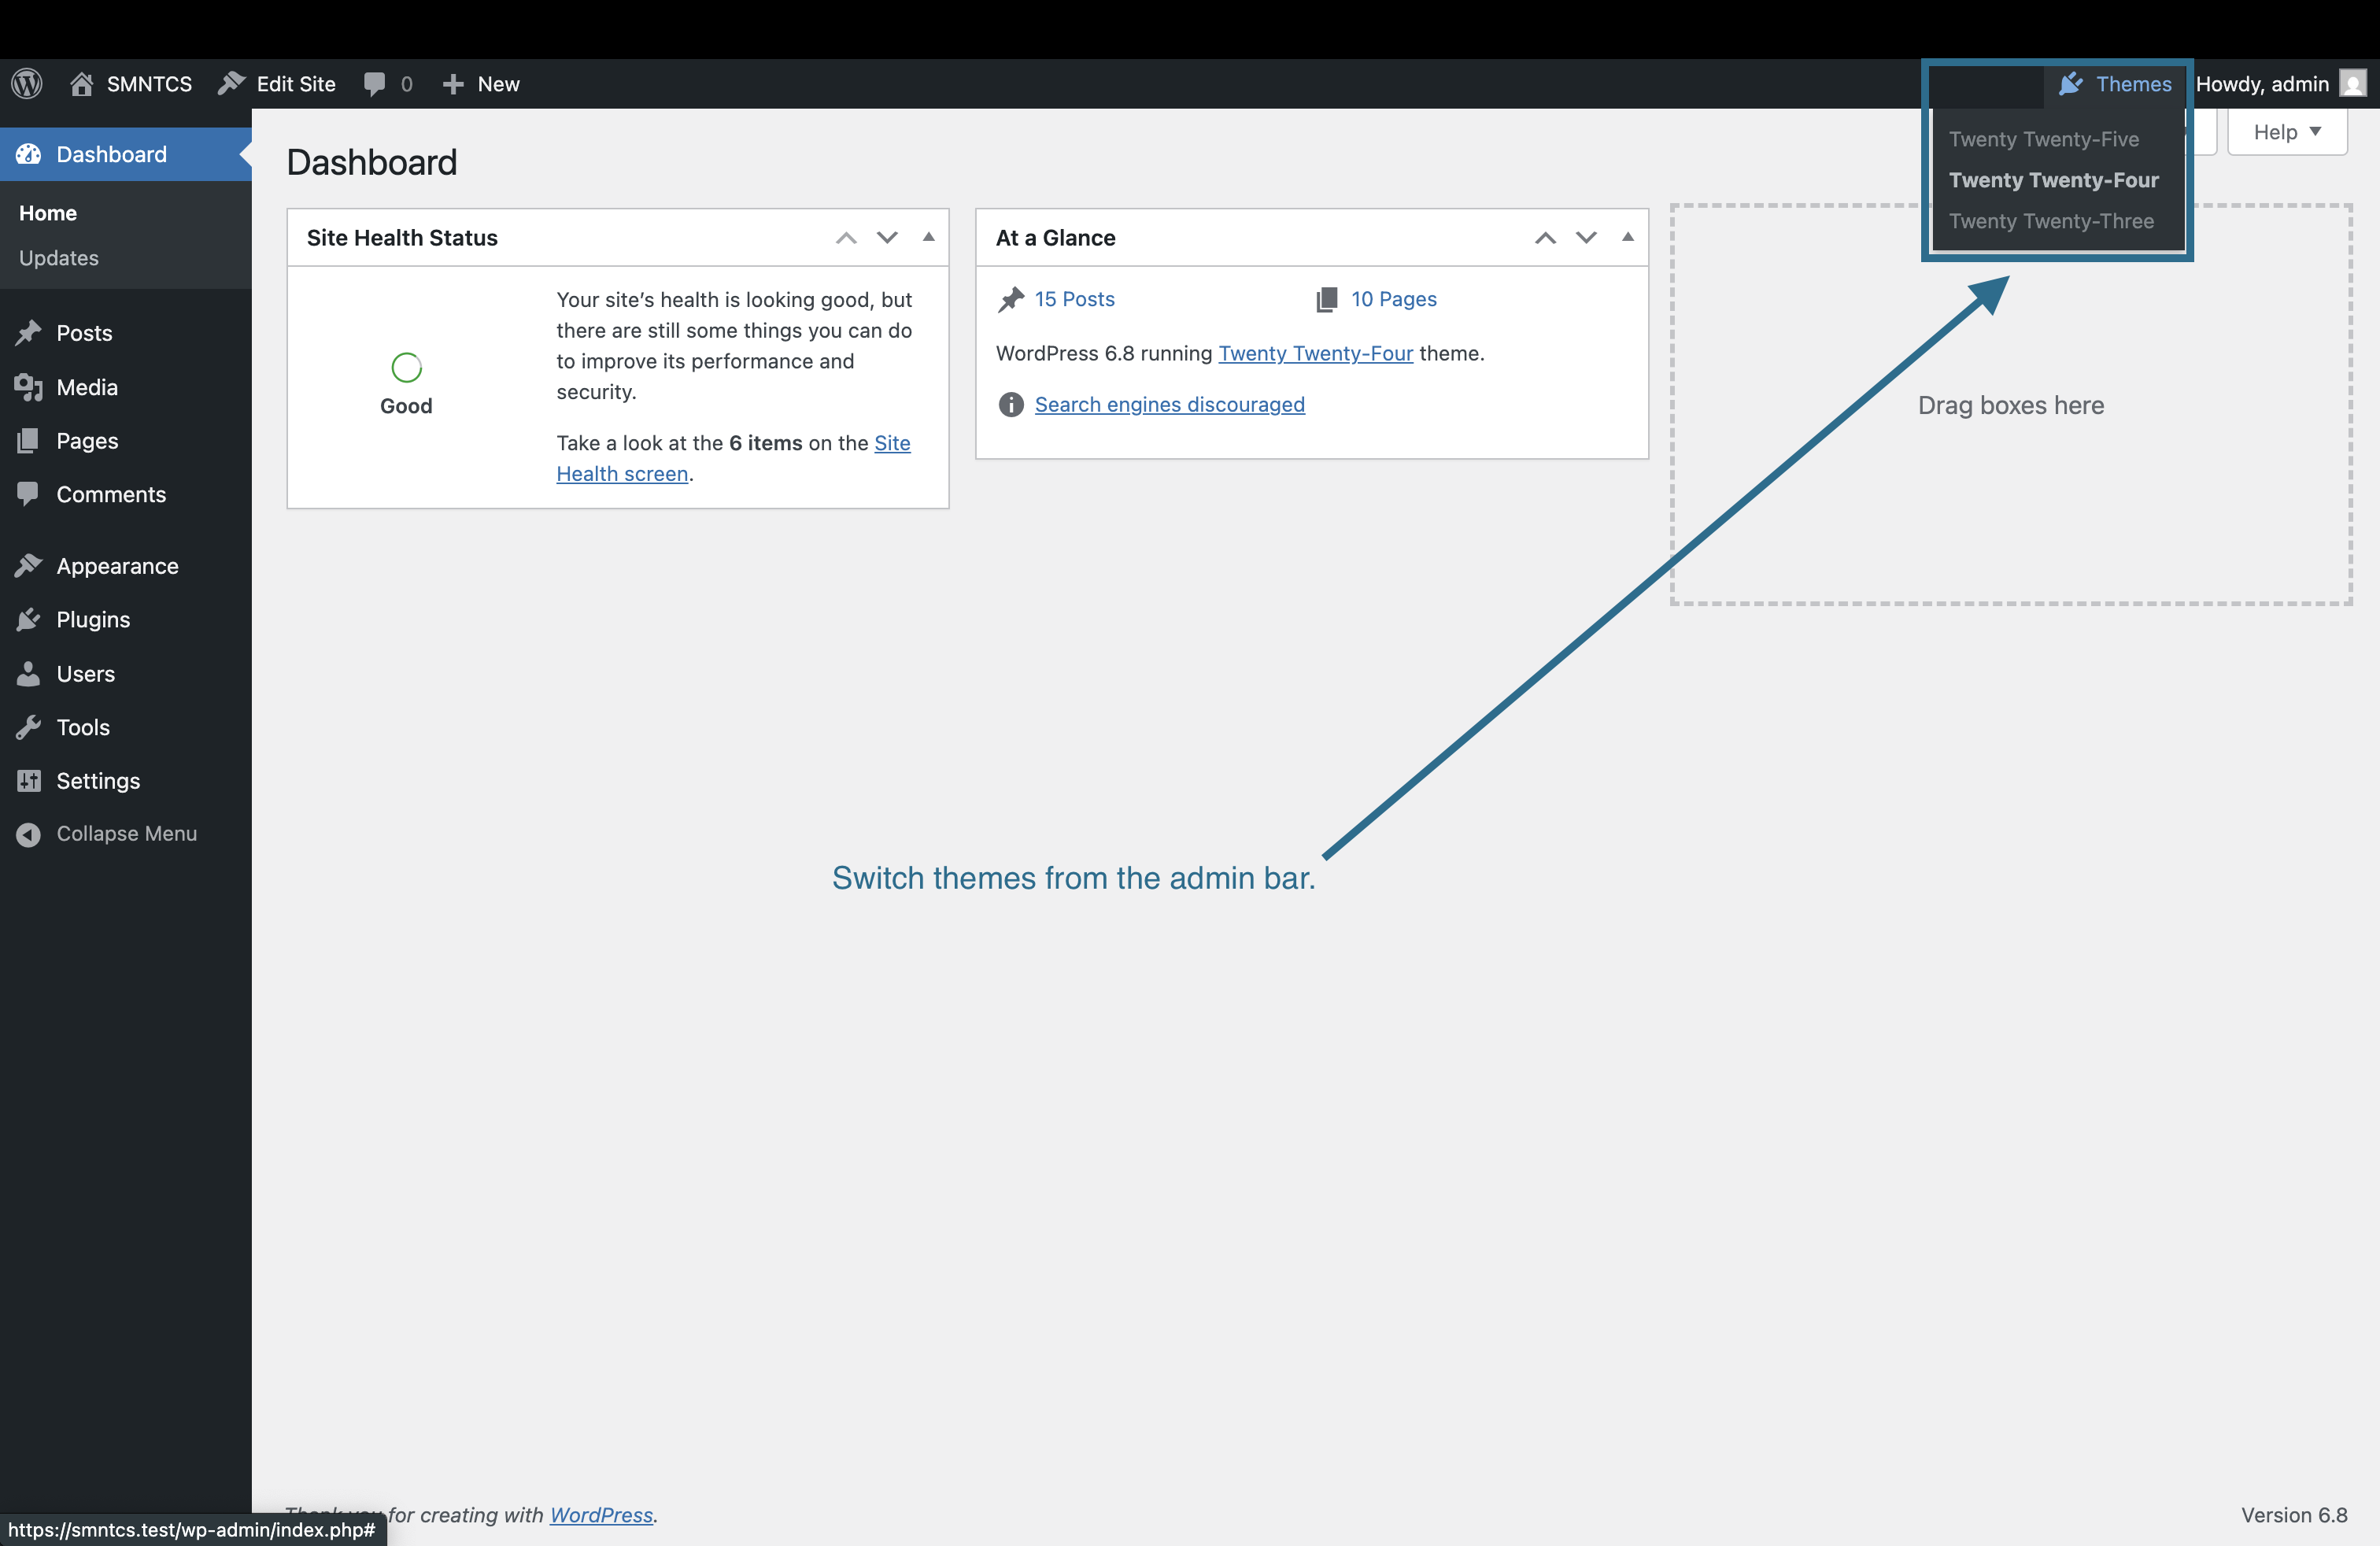Screen dimensions: 2380x1546
Task: Open the Users menu label in sidebar
Action: 85,674
